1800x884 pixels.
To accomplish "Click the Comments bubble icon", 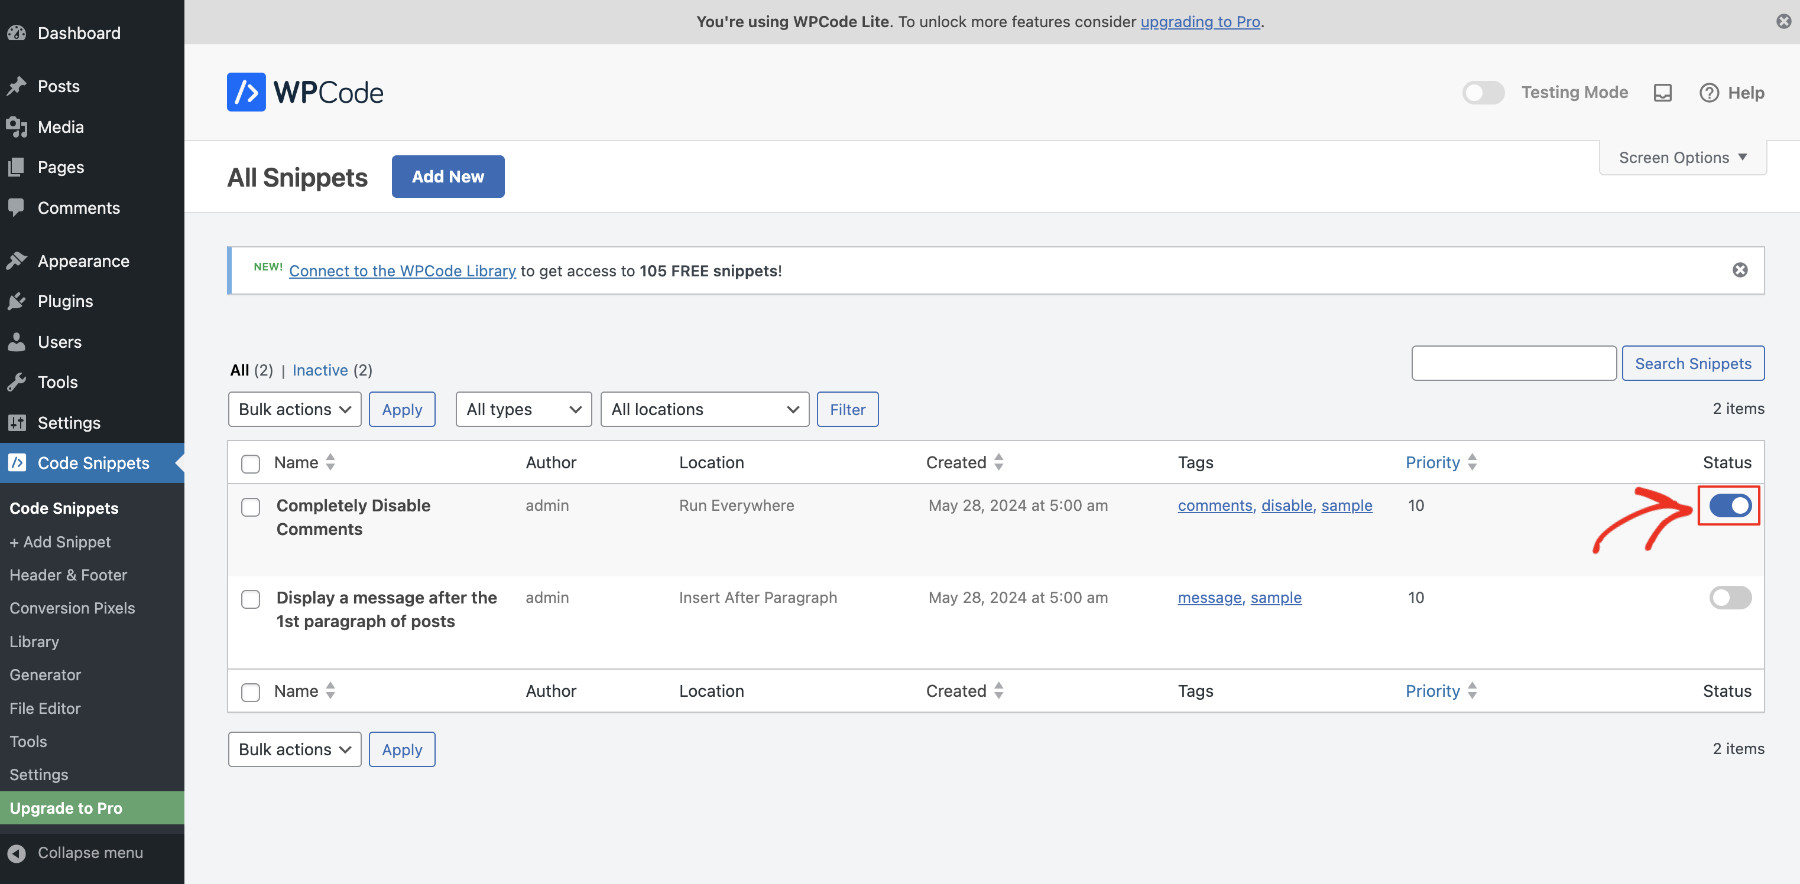I will click(17, 208).
